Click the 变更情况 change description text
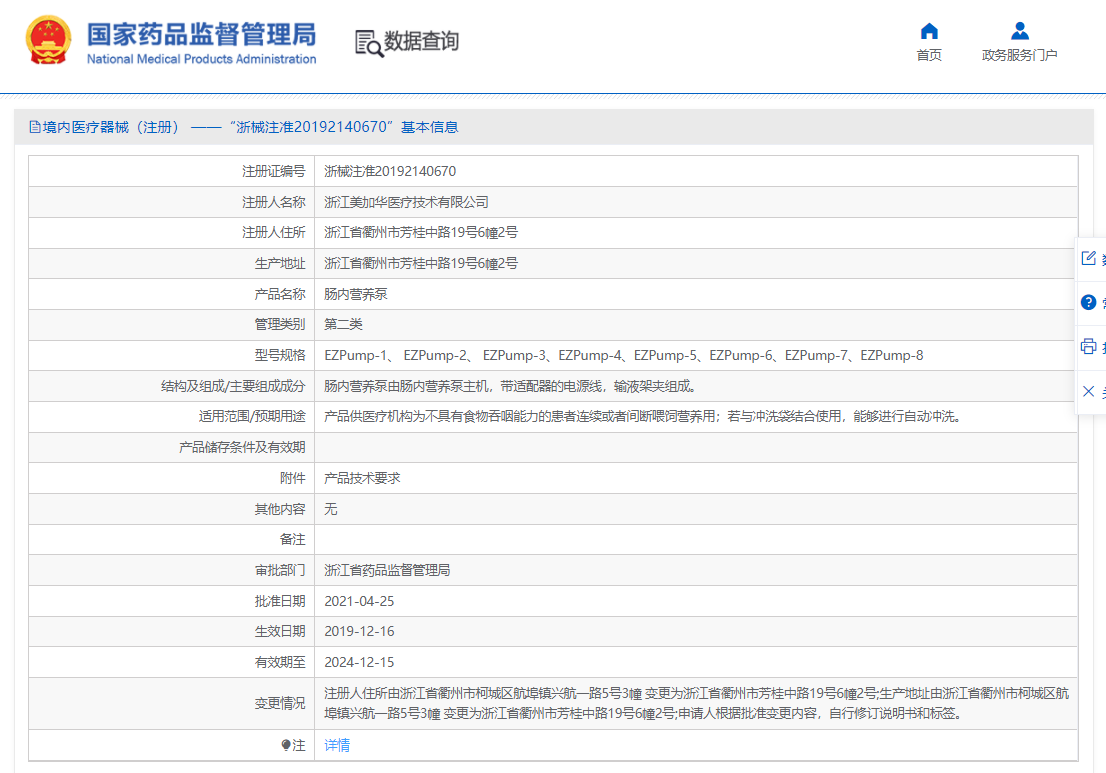 point(696,704)
